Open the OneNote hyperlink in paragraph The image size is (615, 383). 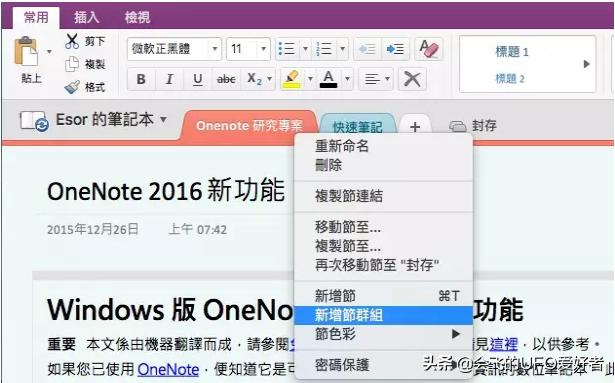tap(168, 369)
